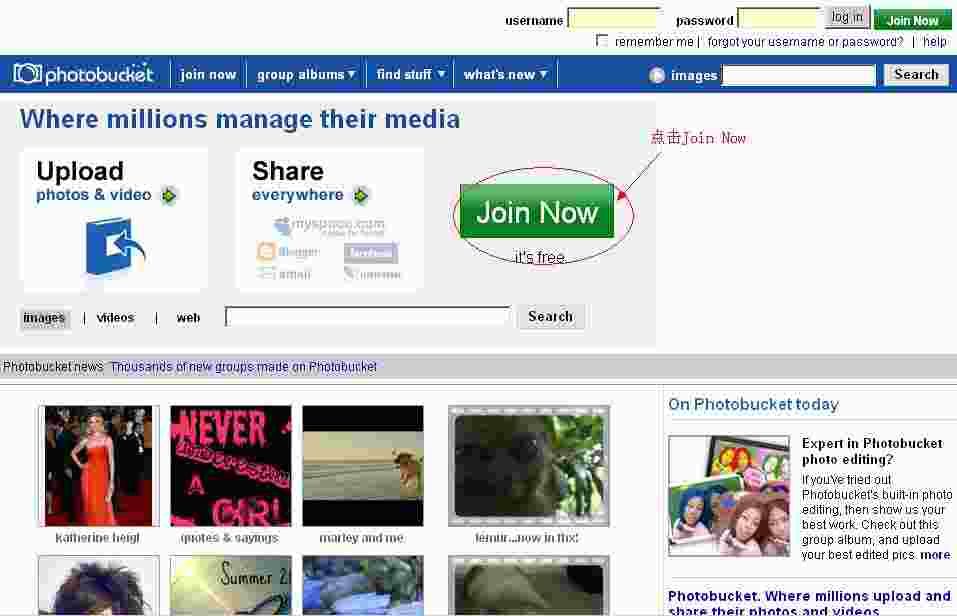The width and height of the screenshot is (957, 616).
Task: Click the Photobucket camera logo
Action: pyautogui.click(x=83, y=74)
